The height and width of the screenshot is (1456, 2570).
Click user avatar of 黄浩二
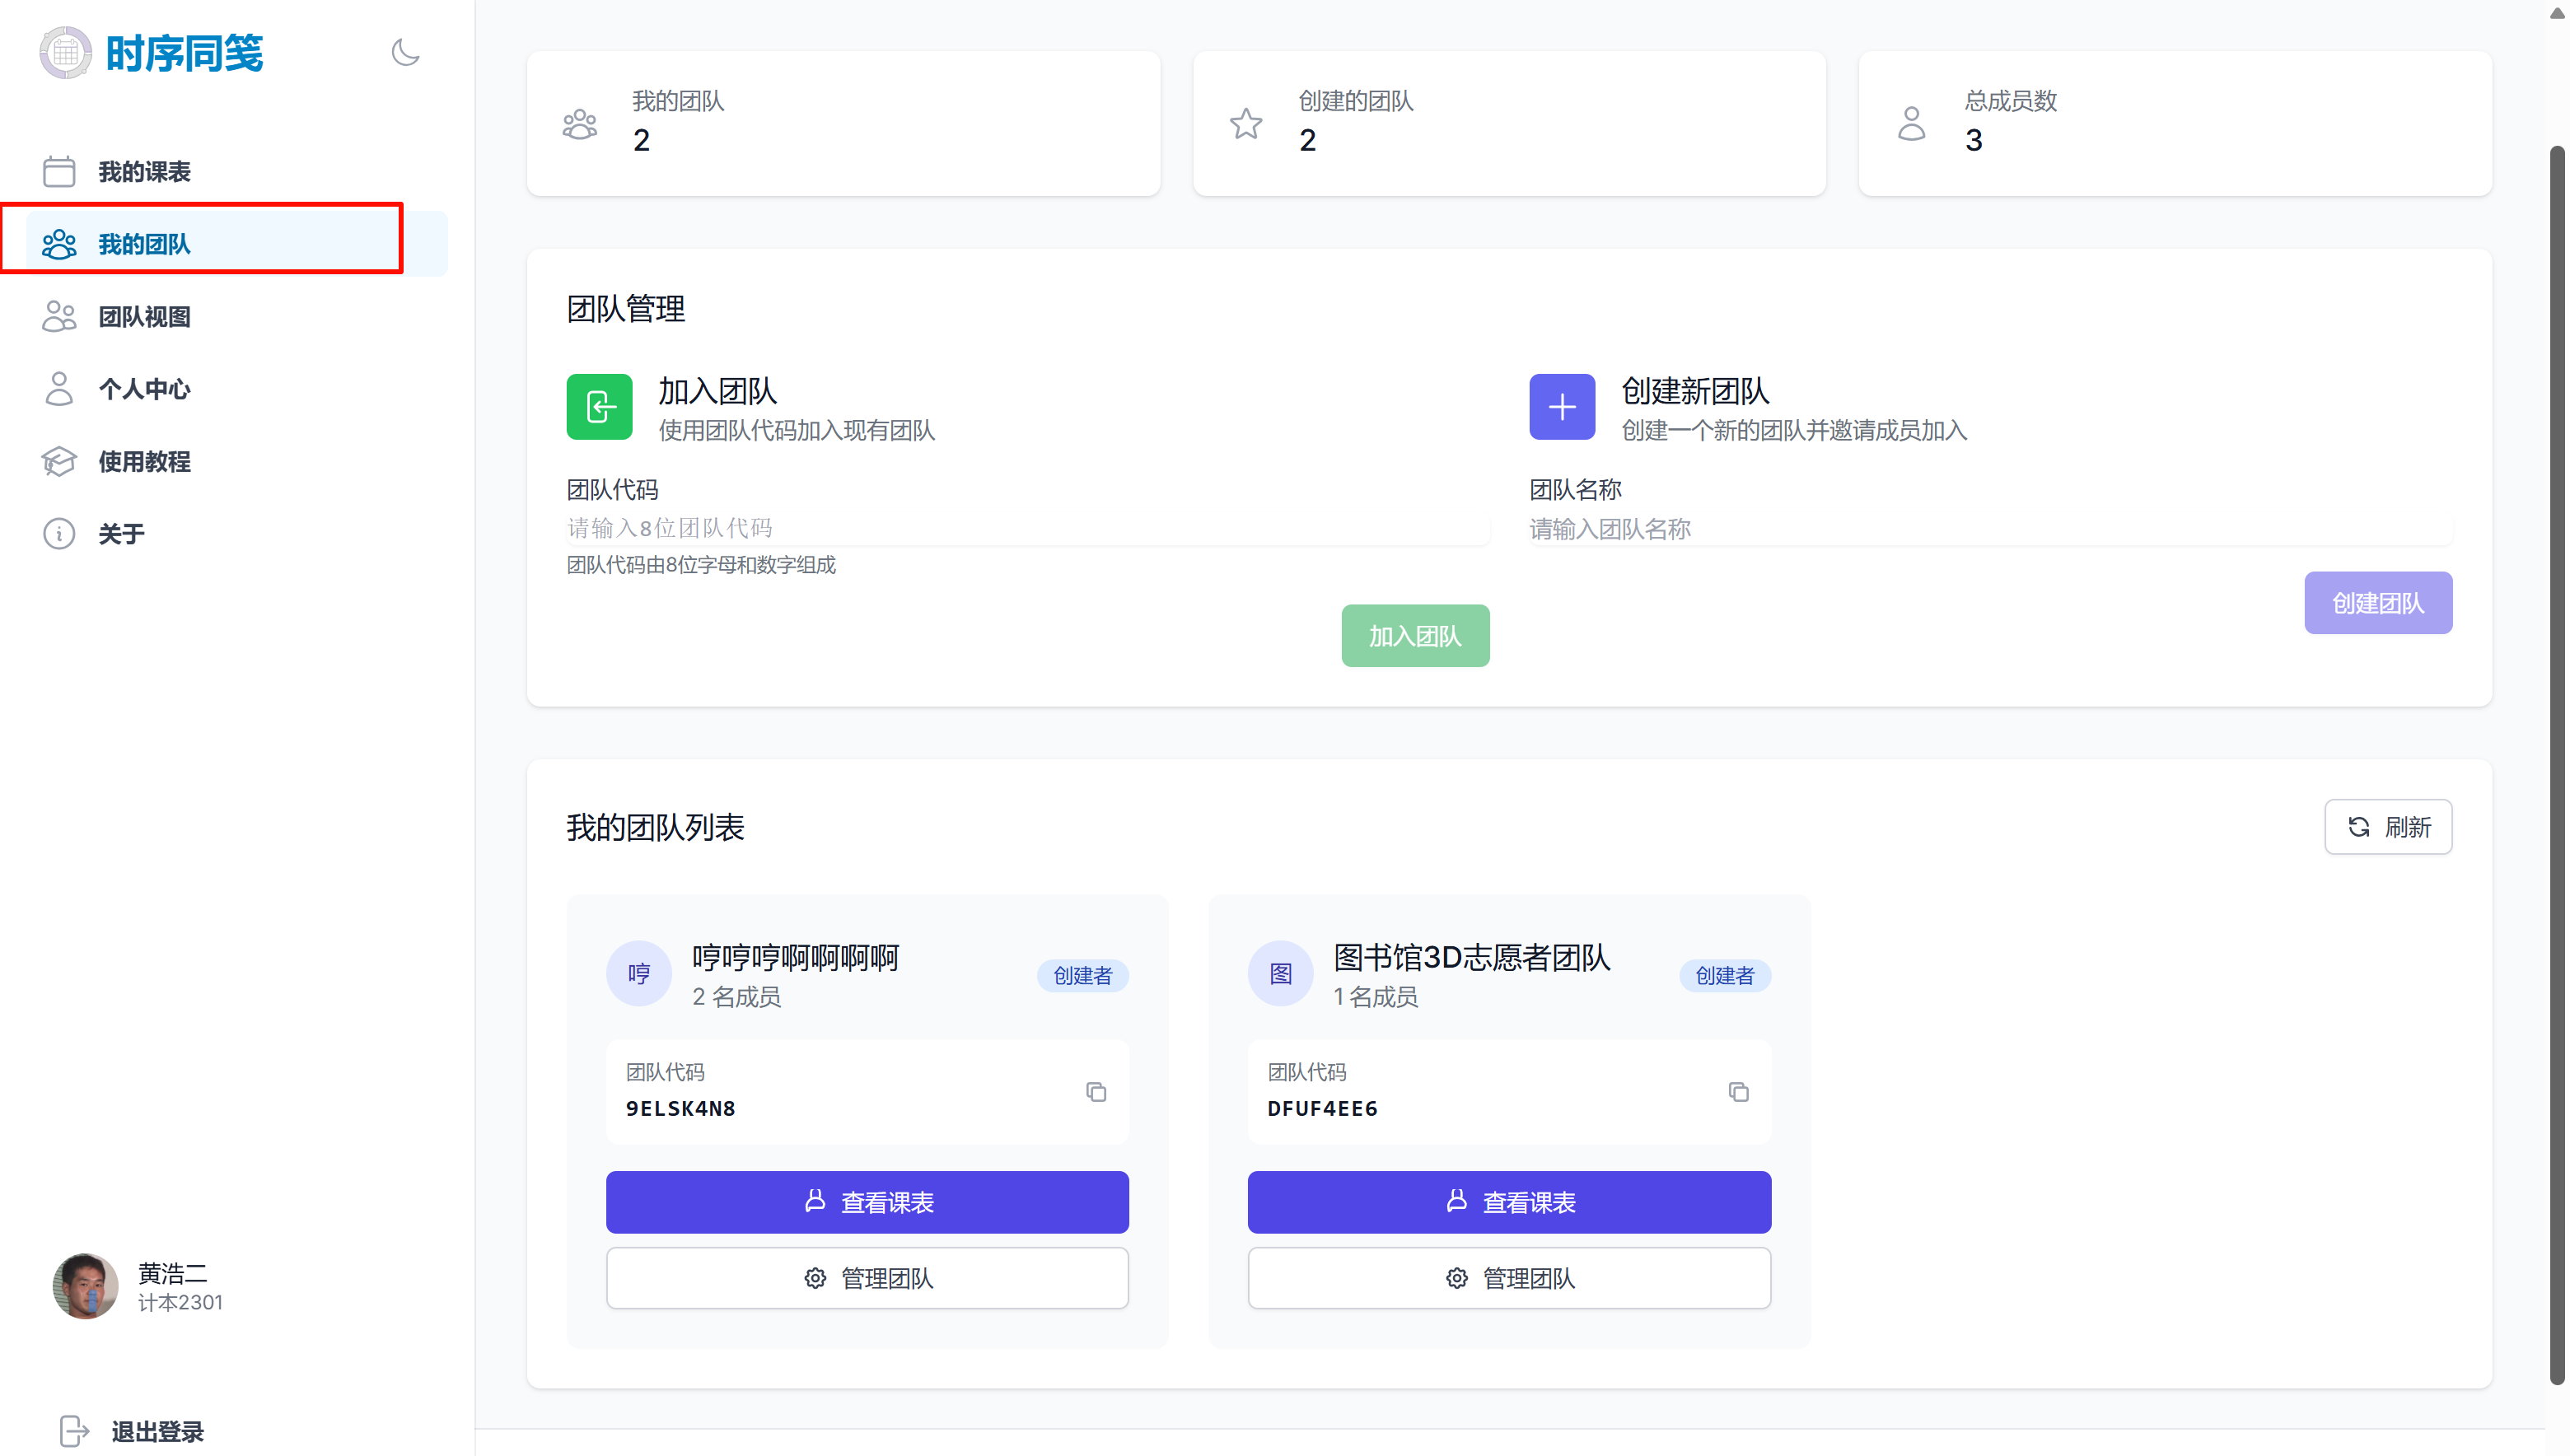(85, 1286)
